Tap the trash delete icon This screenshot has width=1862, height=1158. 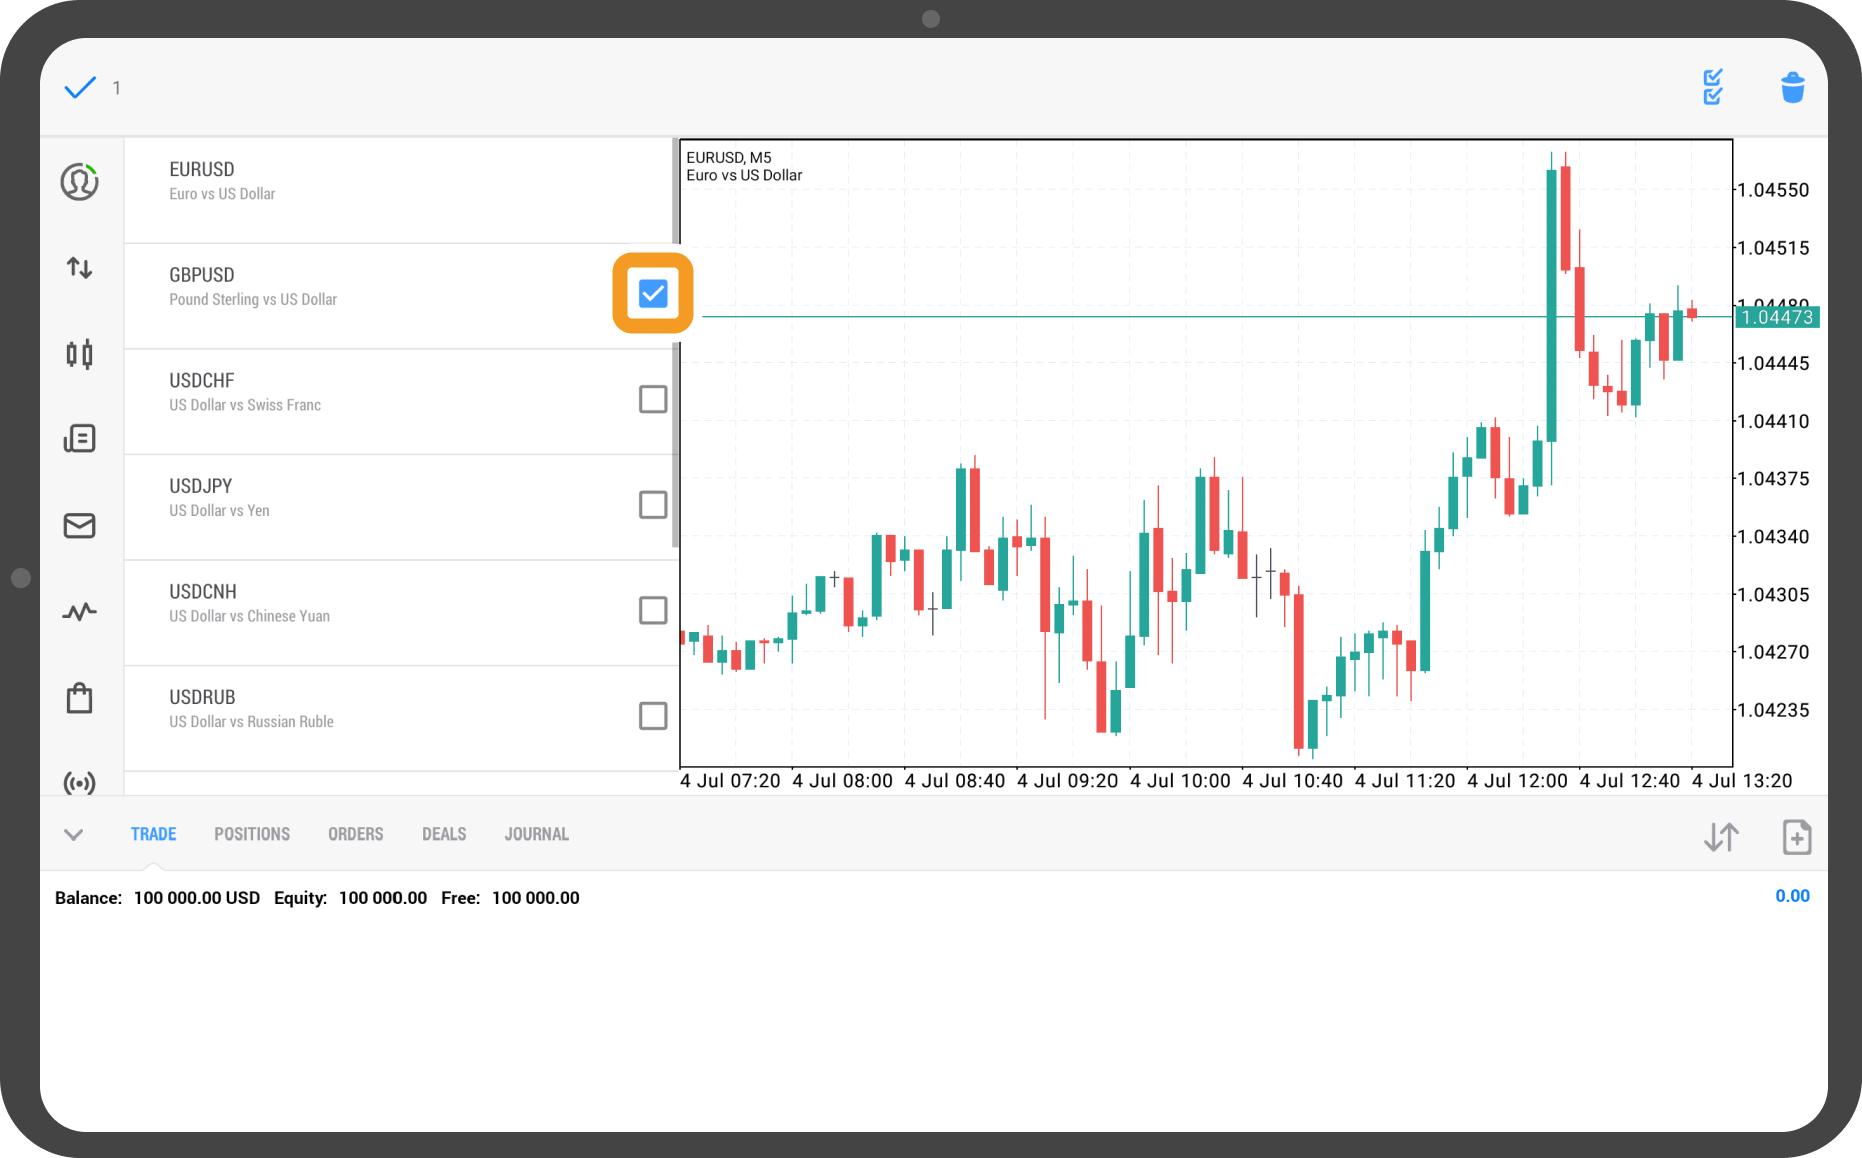tap(1792, 87)
